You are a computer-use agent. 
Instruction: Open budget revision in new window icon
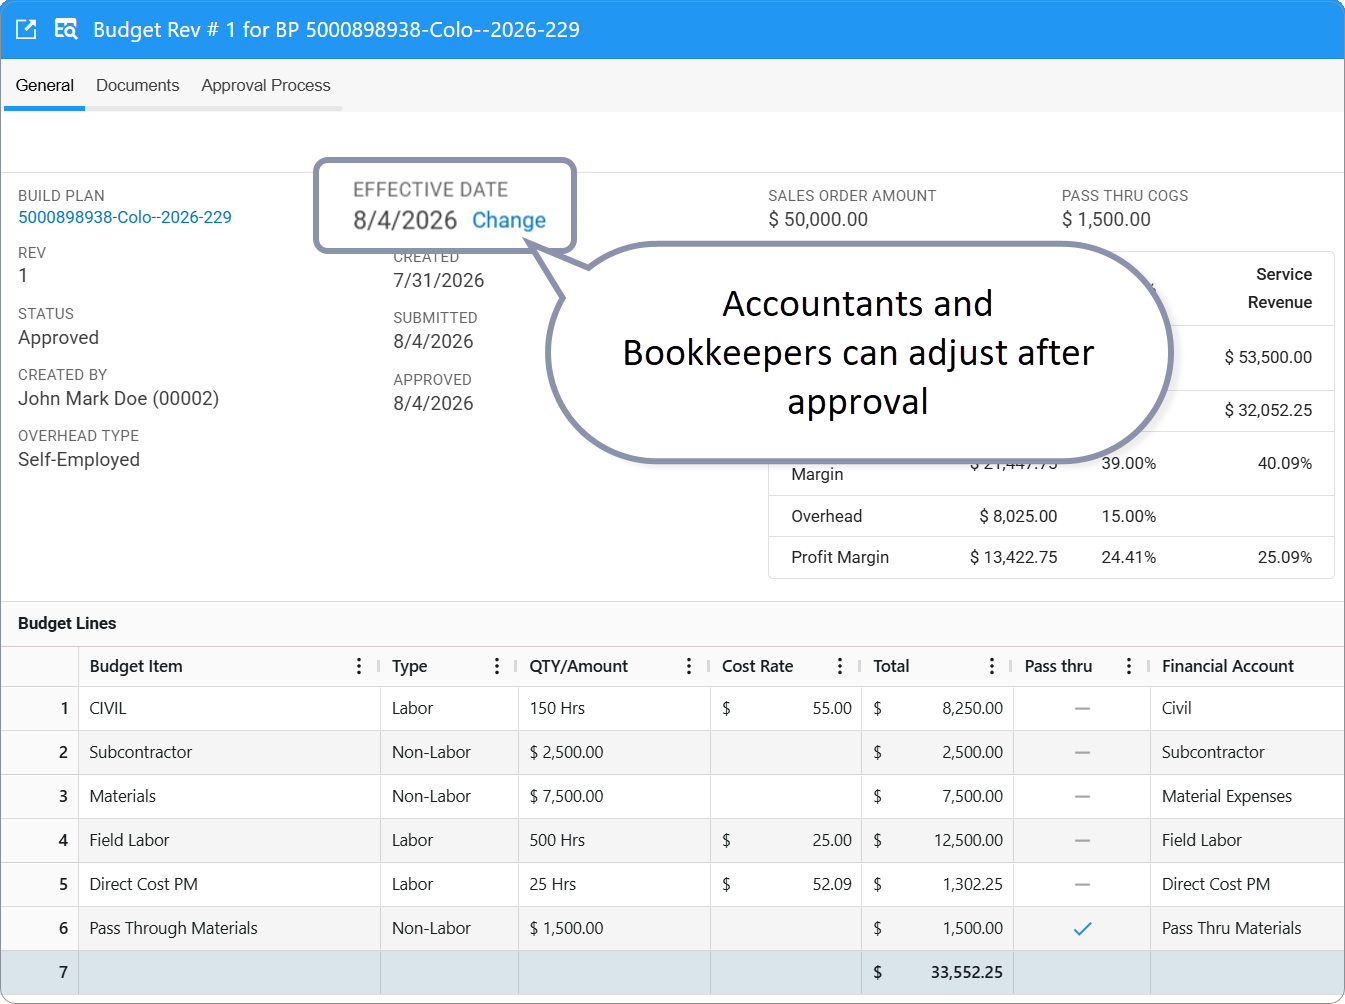pos(27,29)
